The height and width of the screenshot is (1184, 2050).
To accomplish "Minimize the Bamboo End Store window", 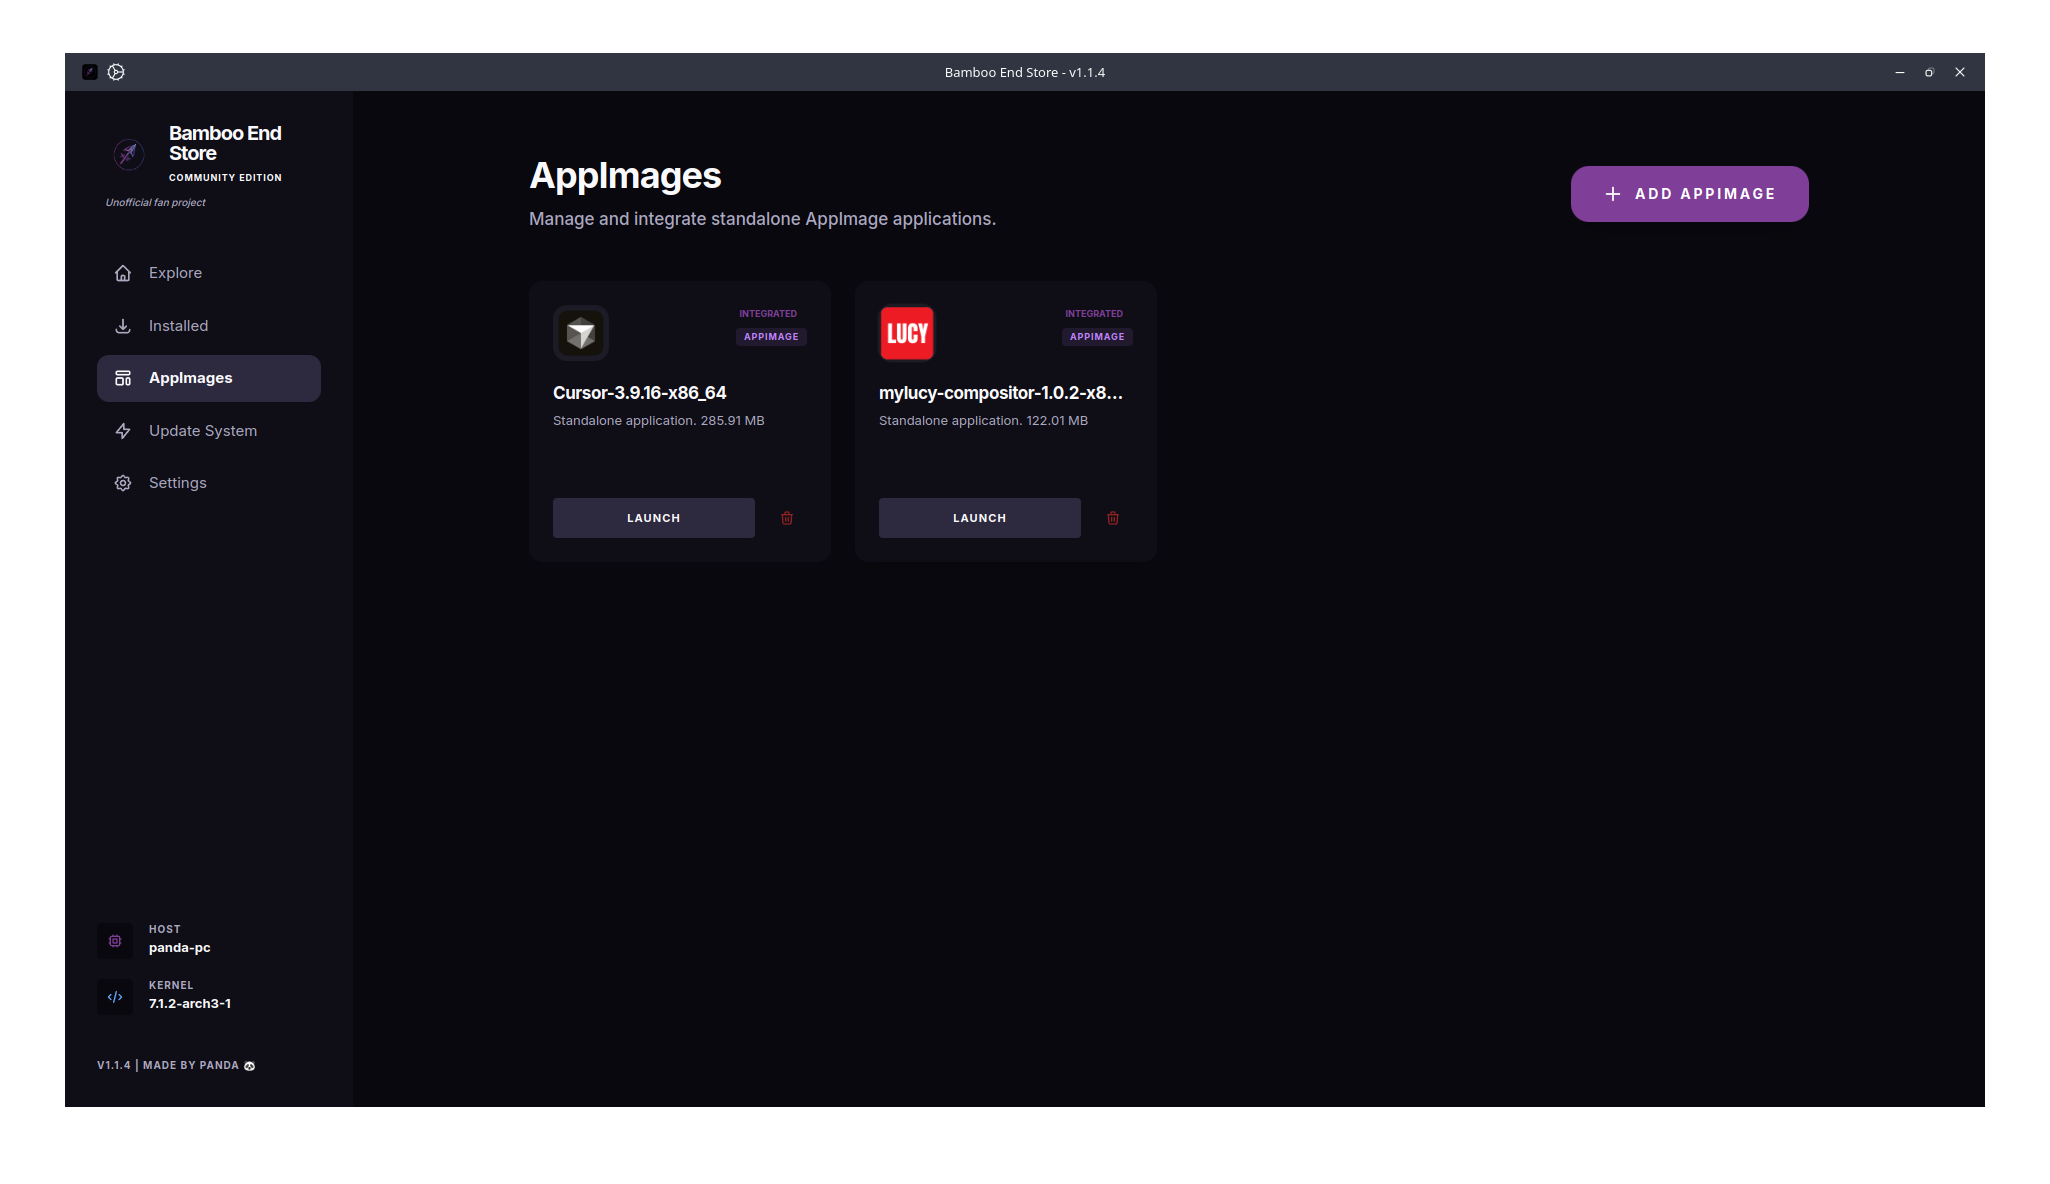I will [1900, 72].
